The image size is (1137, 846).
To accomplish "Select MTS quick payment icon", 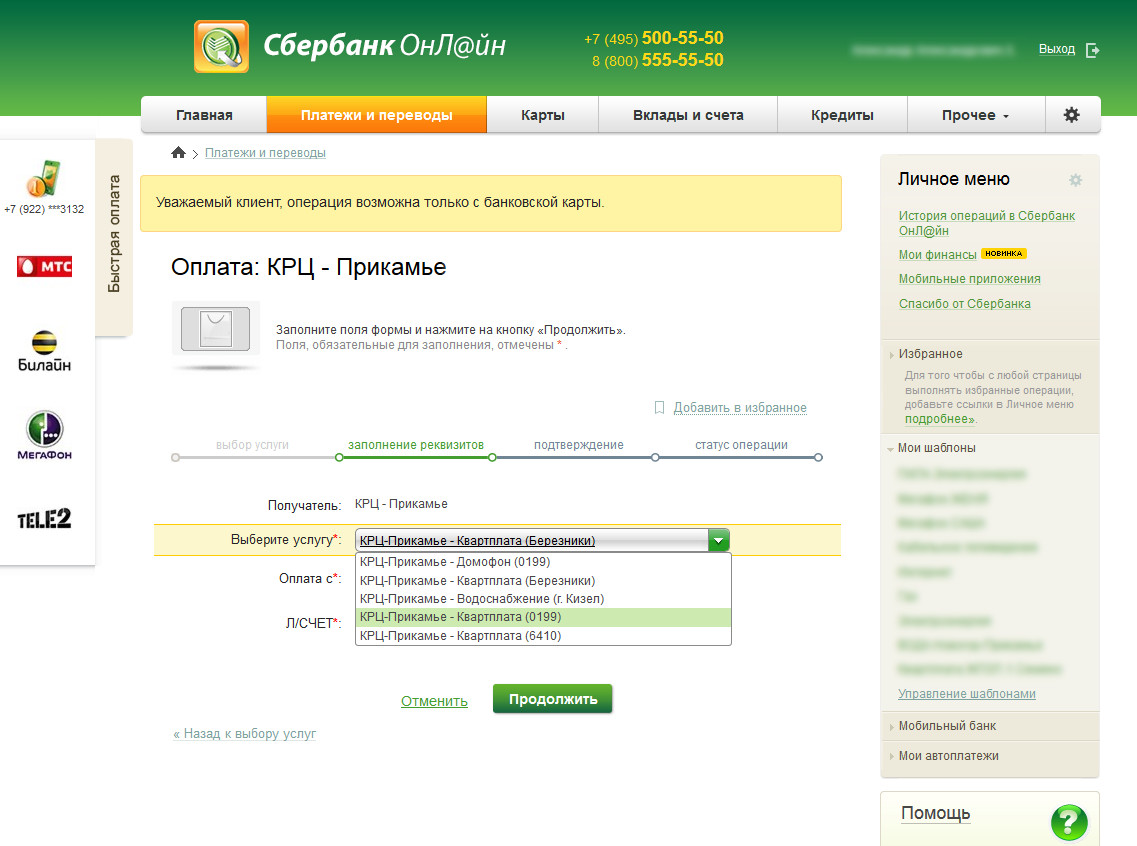I will 44,266.
